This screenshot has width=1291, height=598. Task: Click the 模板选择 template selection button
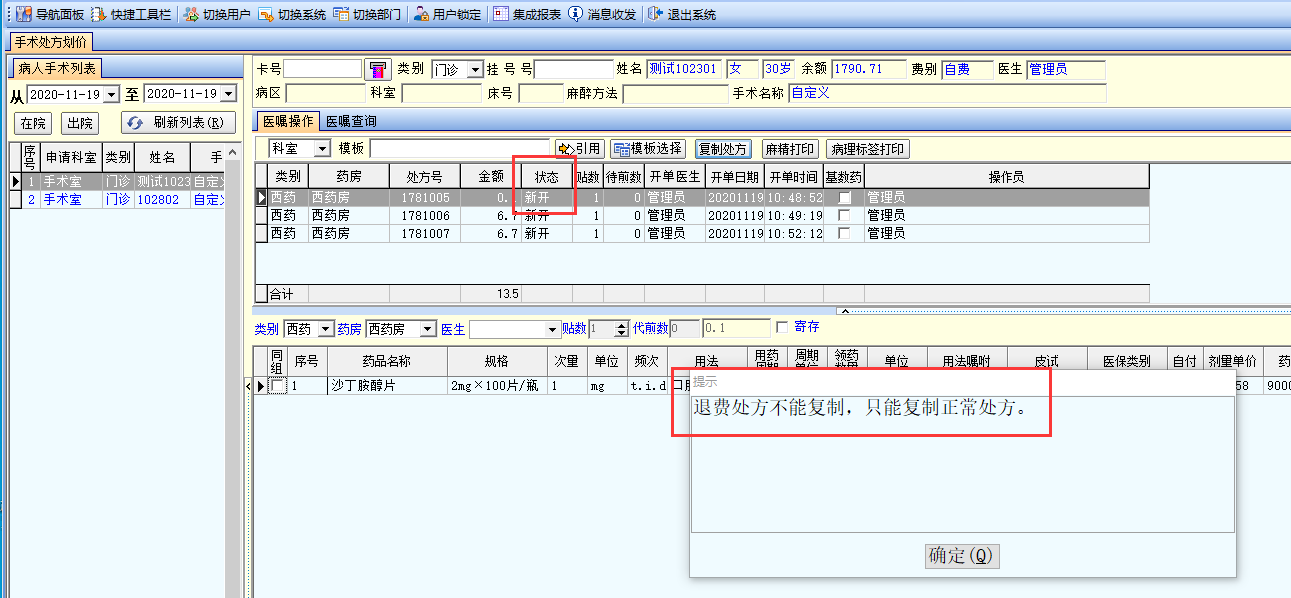[648, 149]
